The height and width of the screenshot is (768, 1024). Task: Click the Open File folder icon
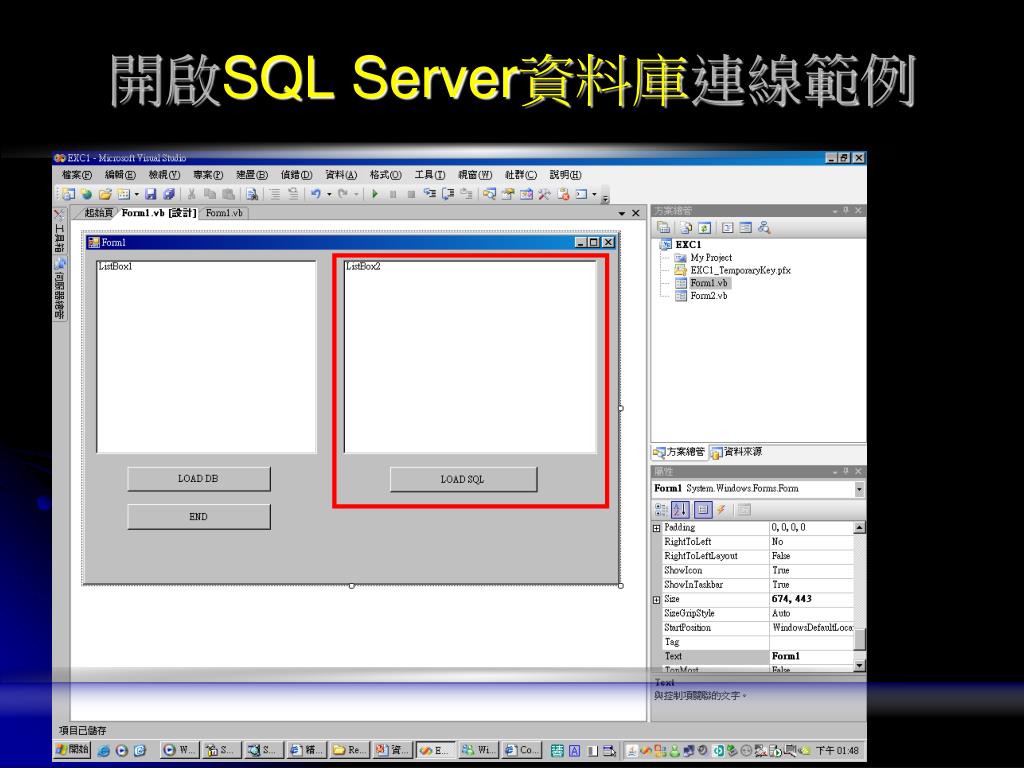[x=105, y=194]
